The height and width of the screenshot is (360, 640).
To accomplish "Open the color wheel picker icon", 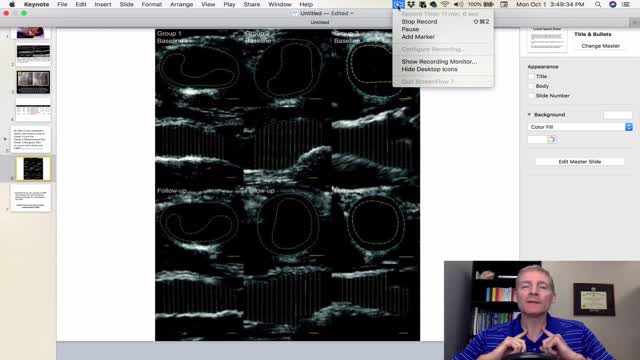I will [x=551, y=139].
